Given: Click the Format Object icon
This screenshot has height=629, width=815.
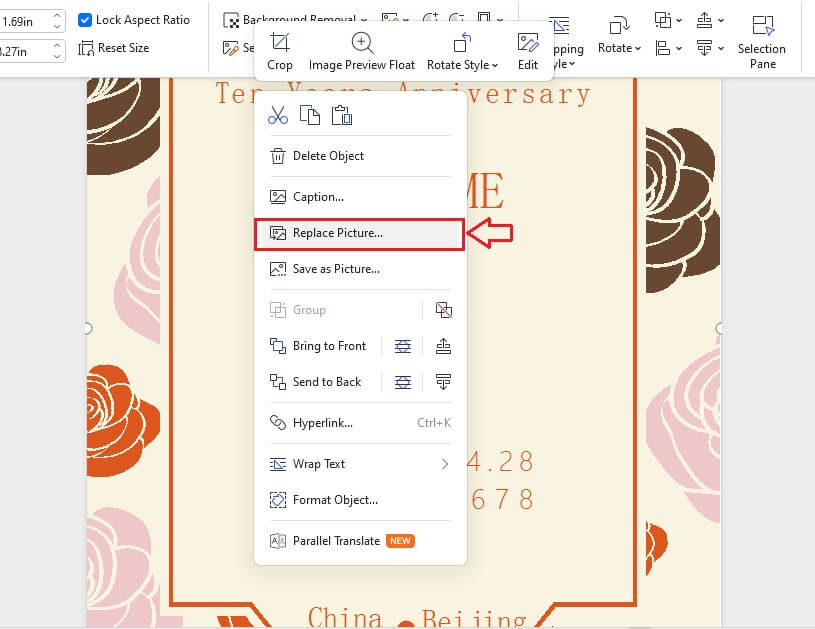Looking at the screenshot, I should 278,500.
